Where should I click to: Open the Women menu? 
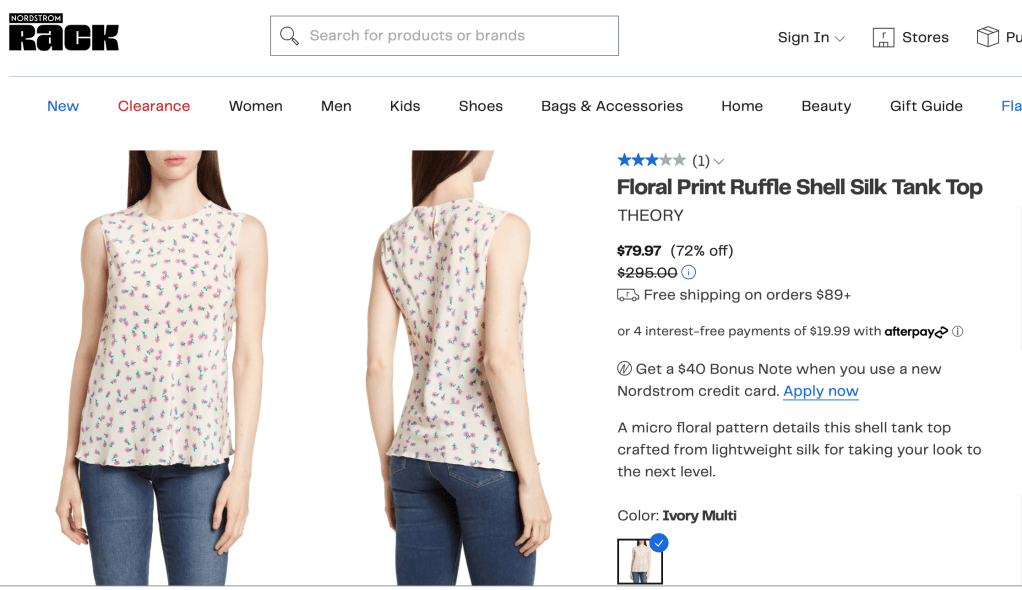click(x=256, y=106)
